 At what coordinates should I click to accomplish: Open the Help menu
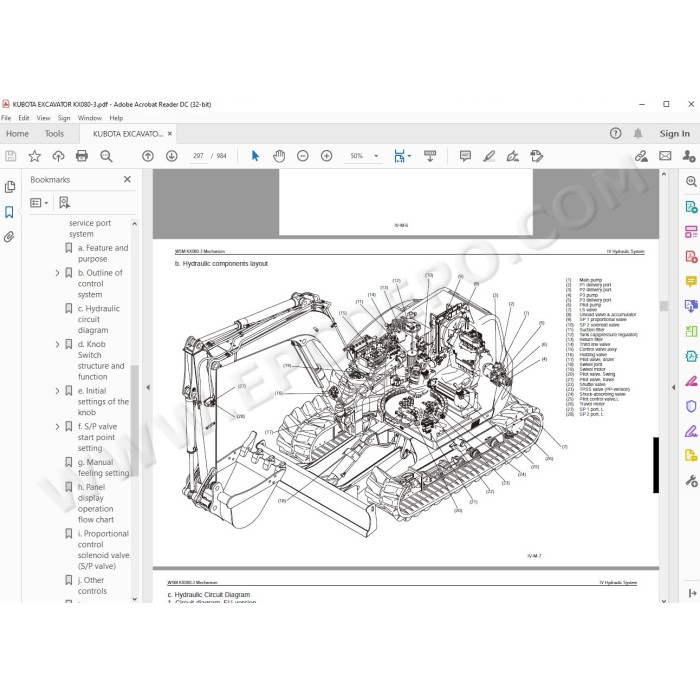point(116,118)
